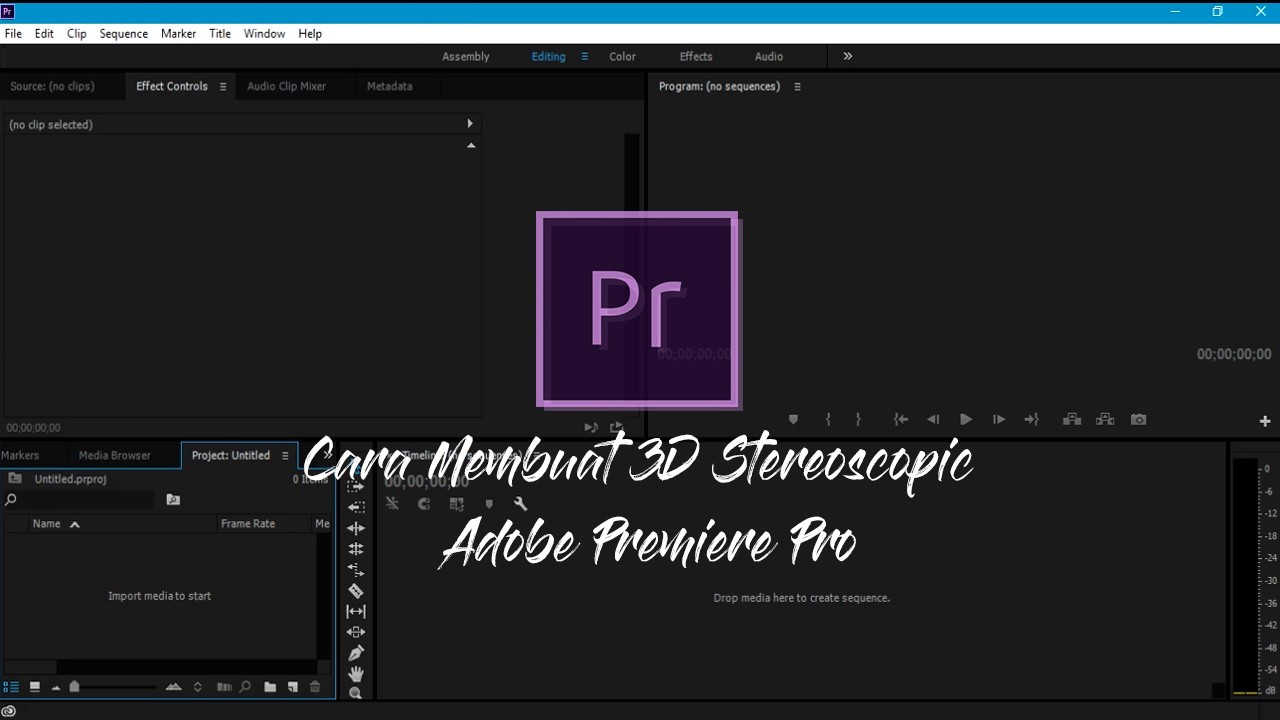
Task: Open the Program monitor panel menu
Action: pyautogui.click(x=797, y=87)
